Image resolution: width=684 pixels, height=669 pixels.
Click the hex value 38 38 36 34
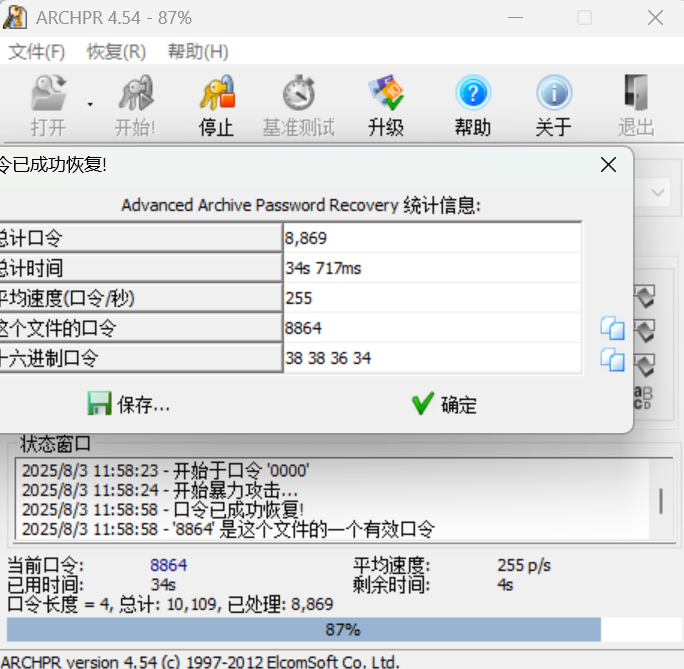(432, 358)
